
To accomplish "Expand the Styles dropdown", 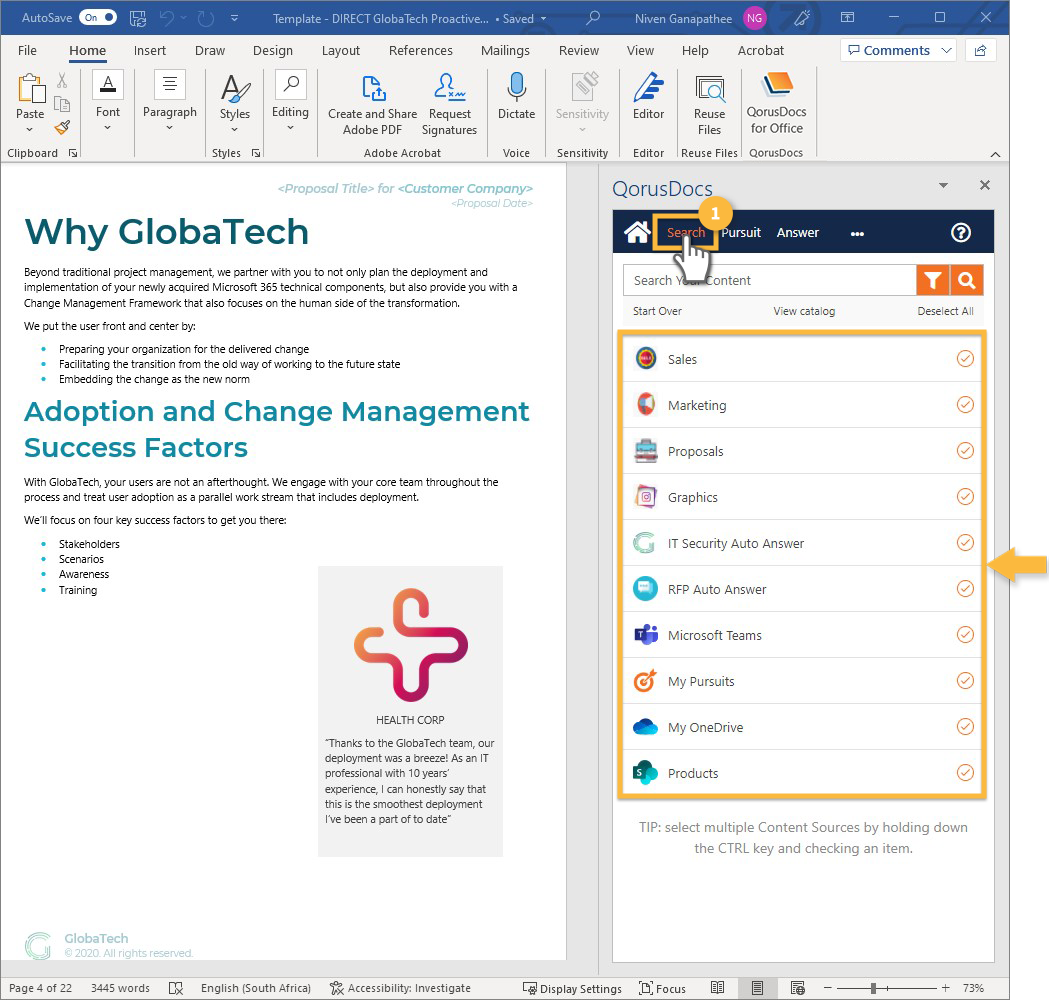I will point(235,104).
